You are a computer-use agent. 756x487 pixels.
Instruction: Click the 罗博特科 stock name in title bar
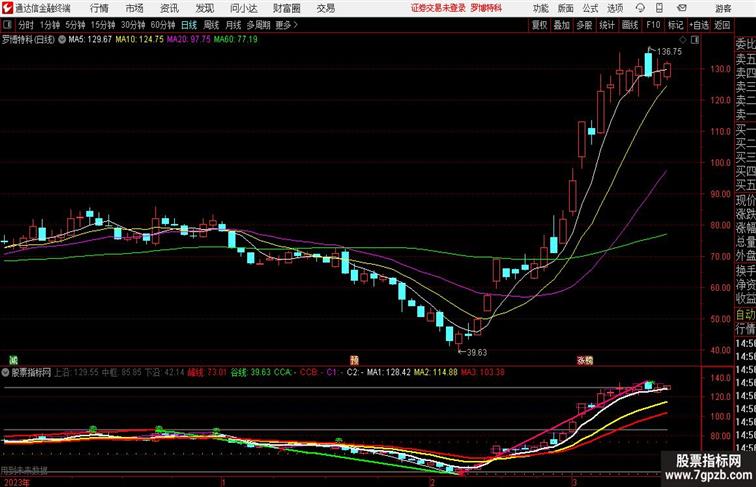click(x=486, y=8)
